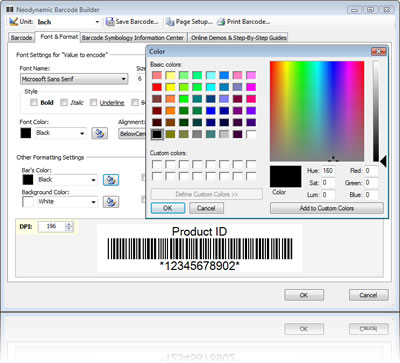
Task: Click the Lum input field
Action: (x=329, y=195)
